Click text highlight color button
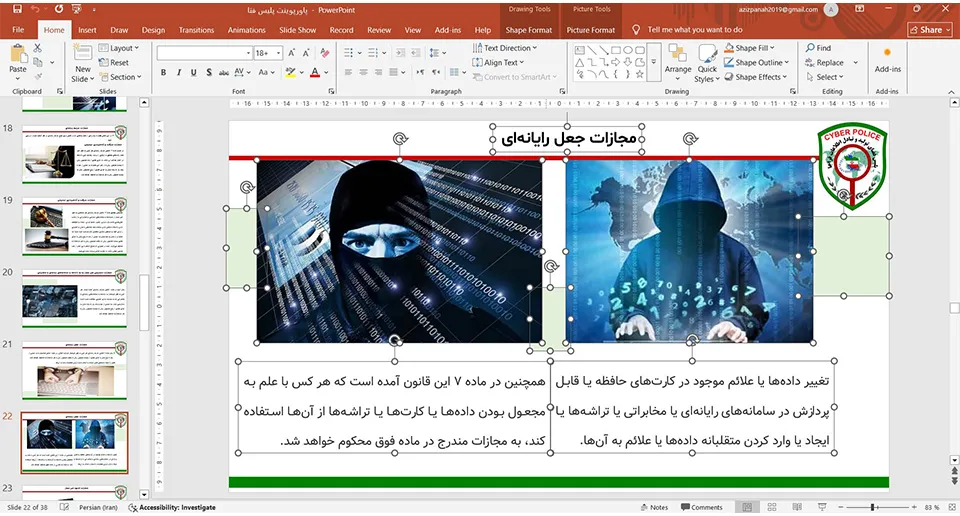This screenshot has width=960, height=516. [x=291, y=72]
